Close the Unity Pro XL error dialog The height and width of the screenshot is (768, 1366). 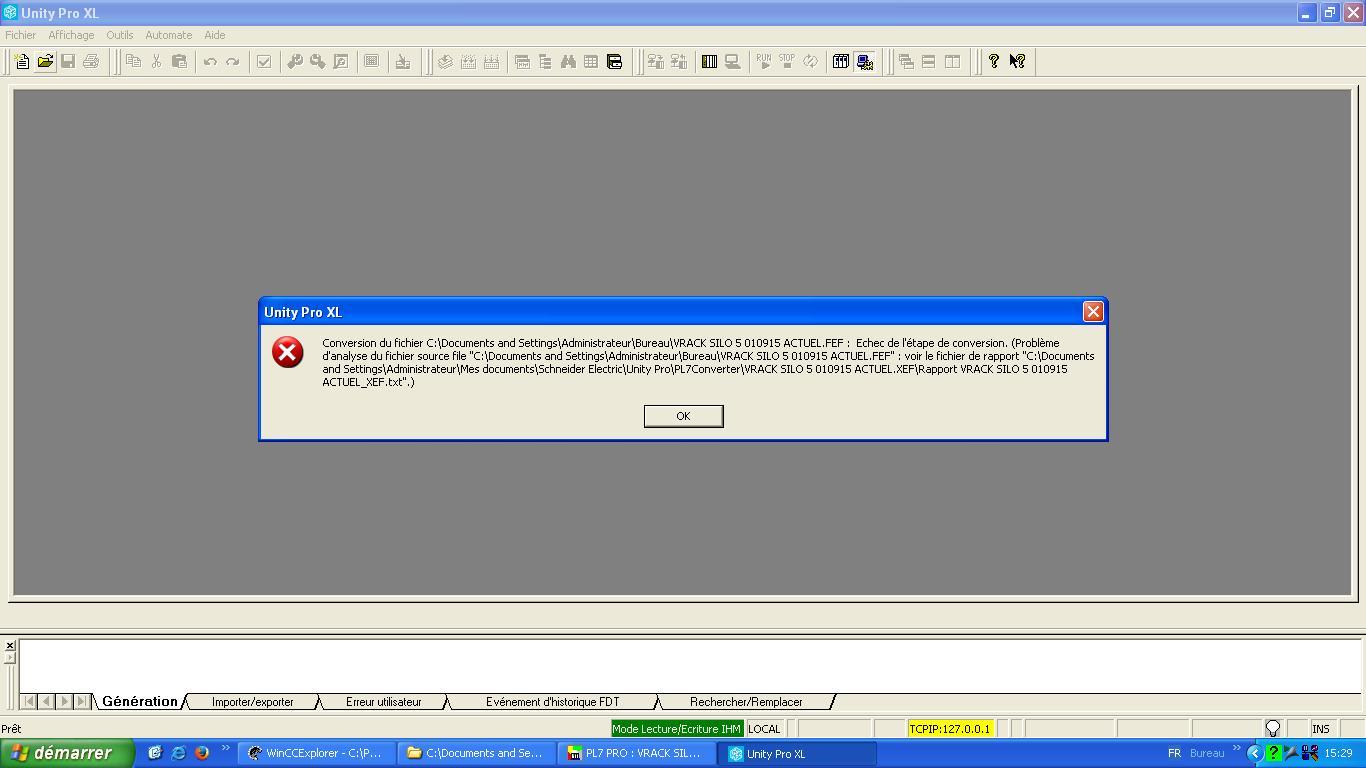coord(1093,312)
